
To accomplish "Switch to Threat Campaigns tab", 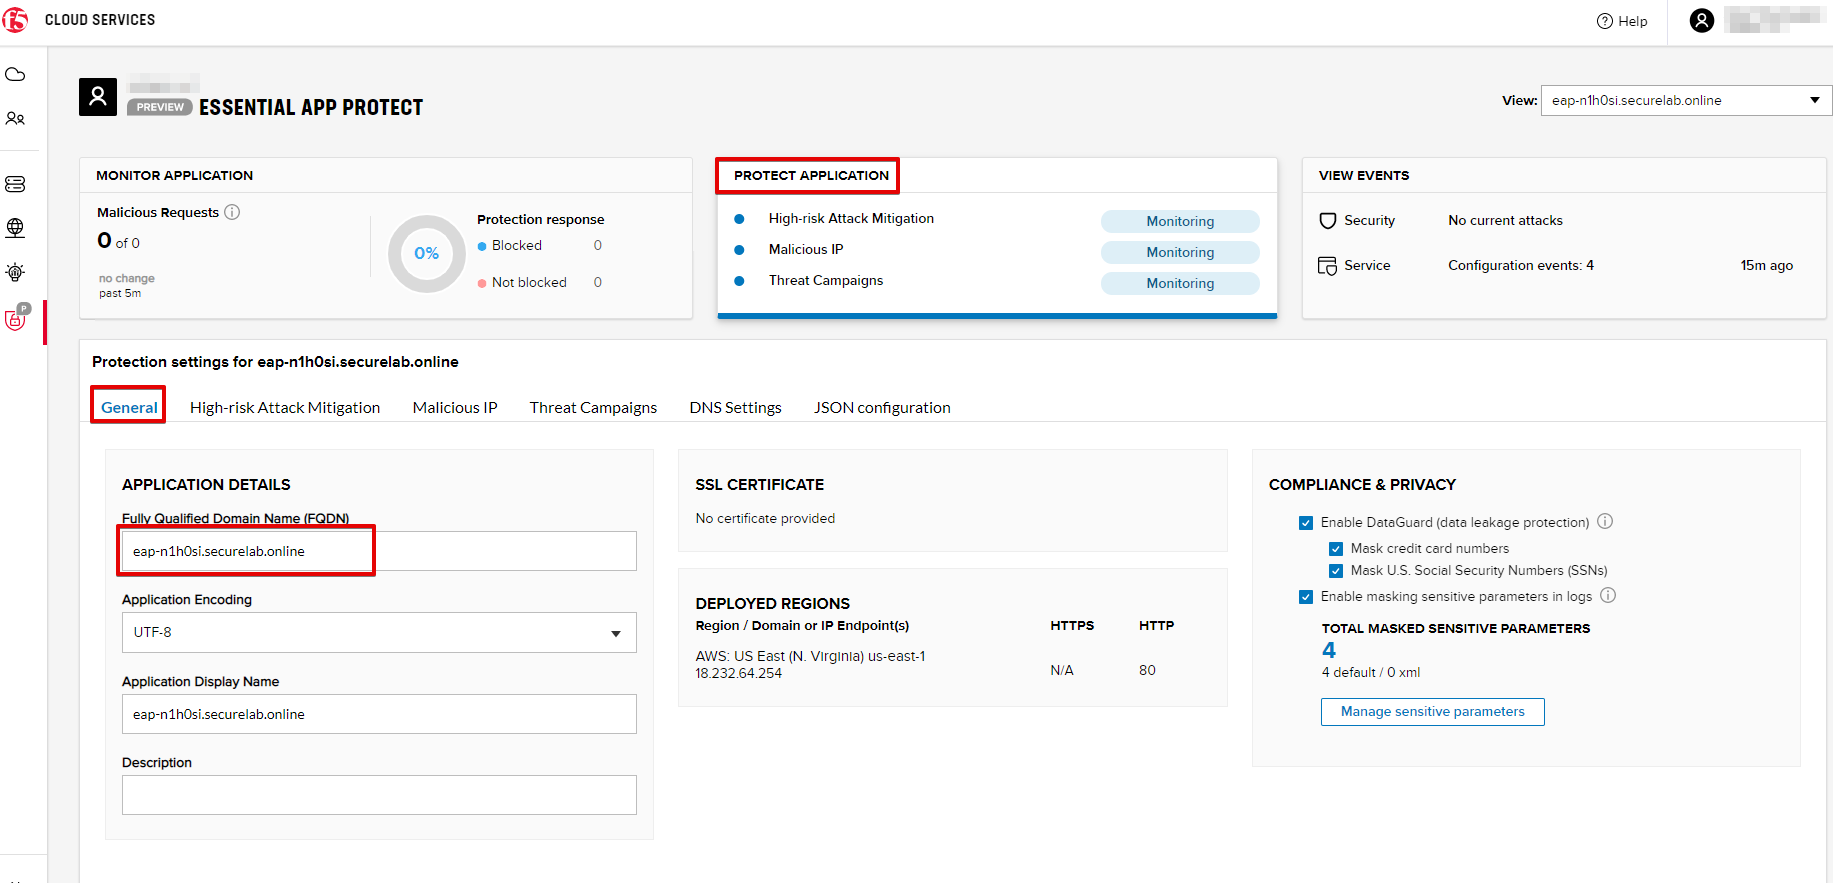I will tap(593, 407).
